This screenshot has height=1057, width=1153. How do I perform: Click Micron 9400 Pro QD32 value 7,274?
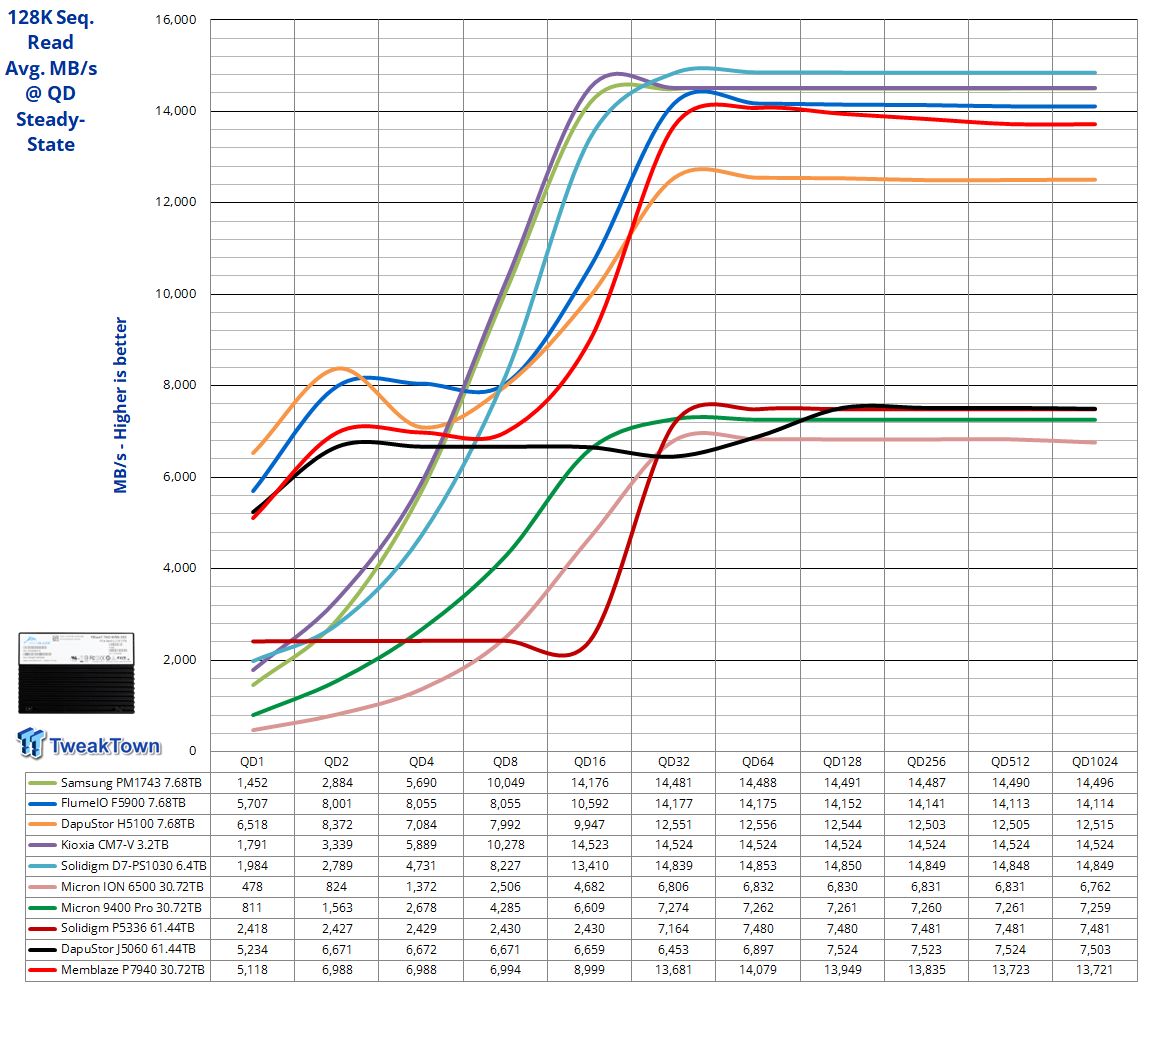(674, 908)
